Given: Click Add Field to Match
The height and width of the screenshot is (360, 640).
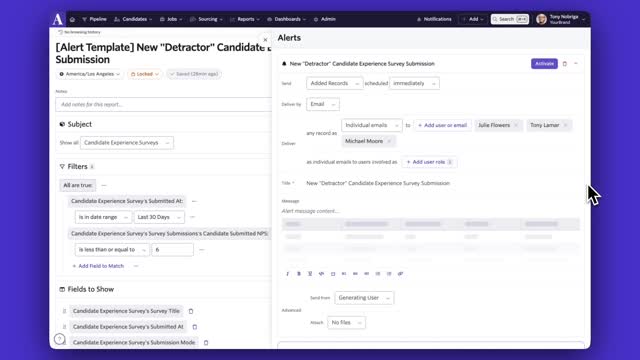Looking at the screenshot, I should (98, 266).
